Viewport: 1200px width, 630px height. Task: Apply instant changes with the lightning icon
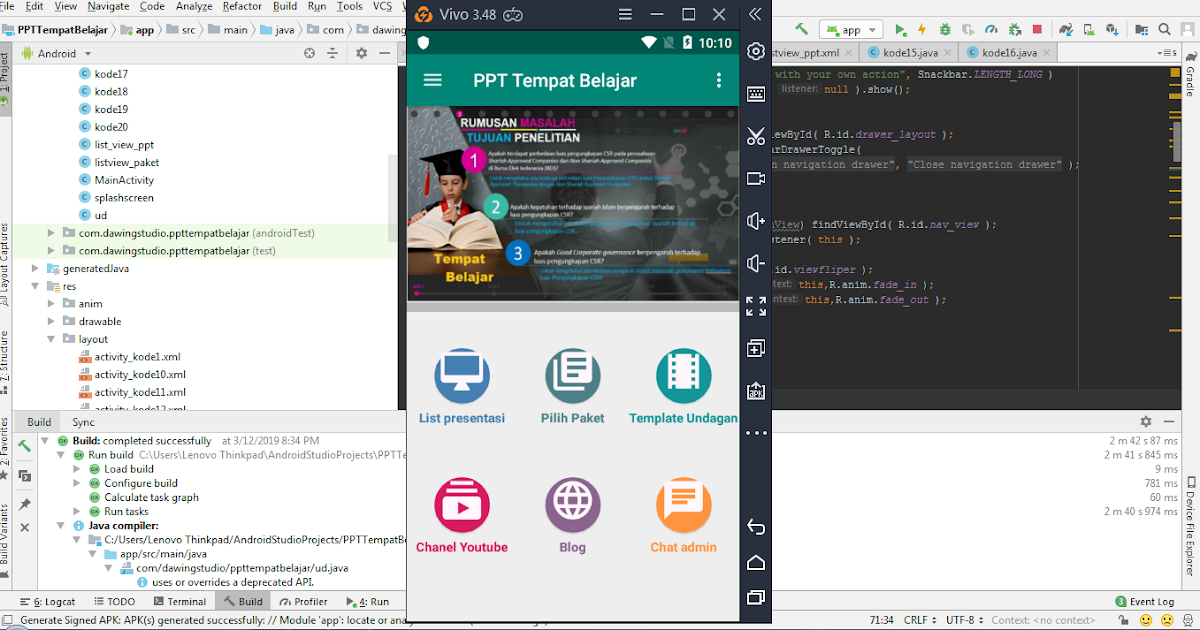click(922, 30)
